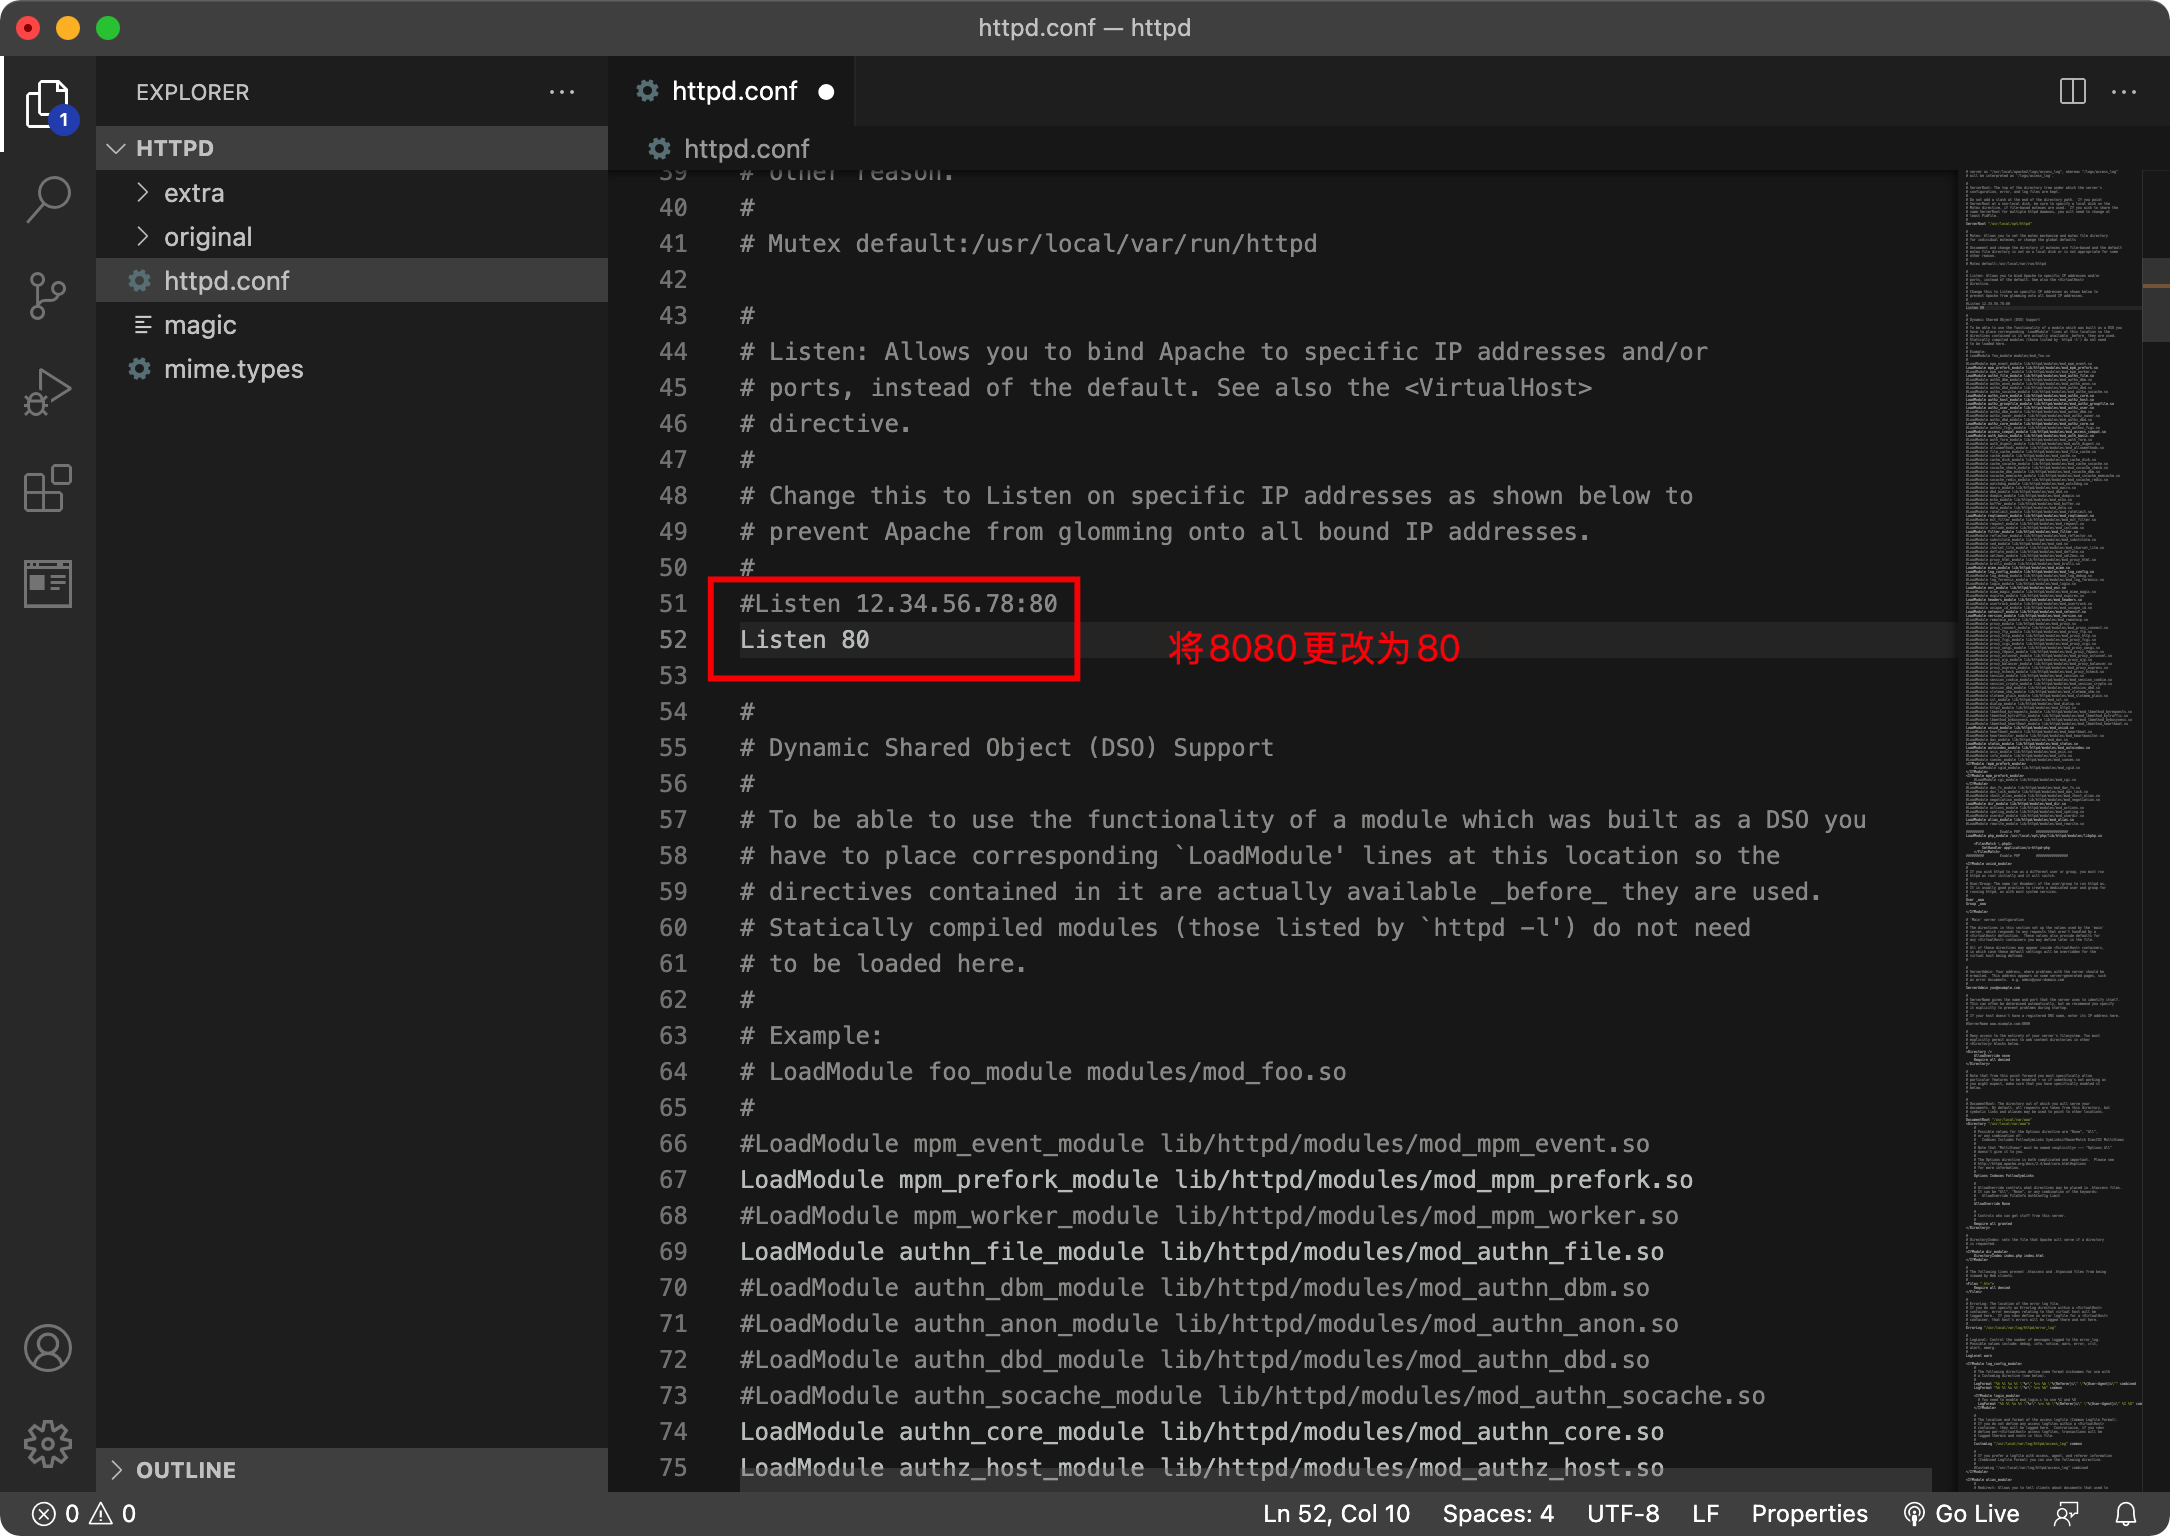The image size is (2170, 1536).
Task: Expand the extra folder
Action: point(194,193)
